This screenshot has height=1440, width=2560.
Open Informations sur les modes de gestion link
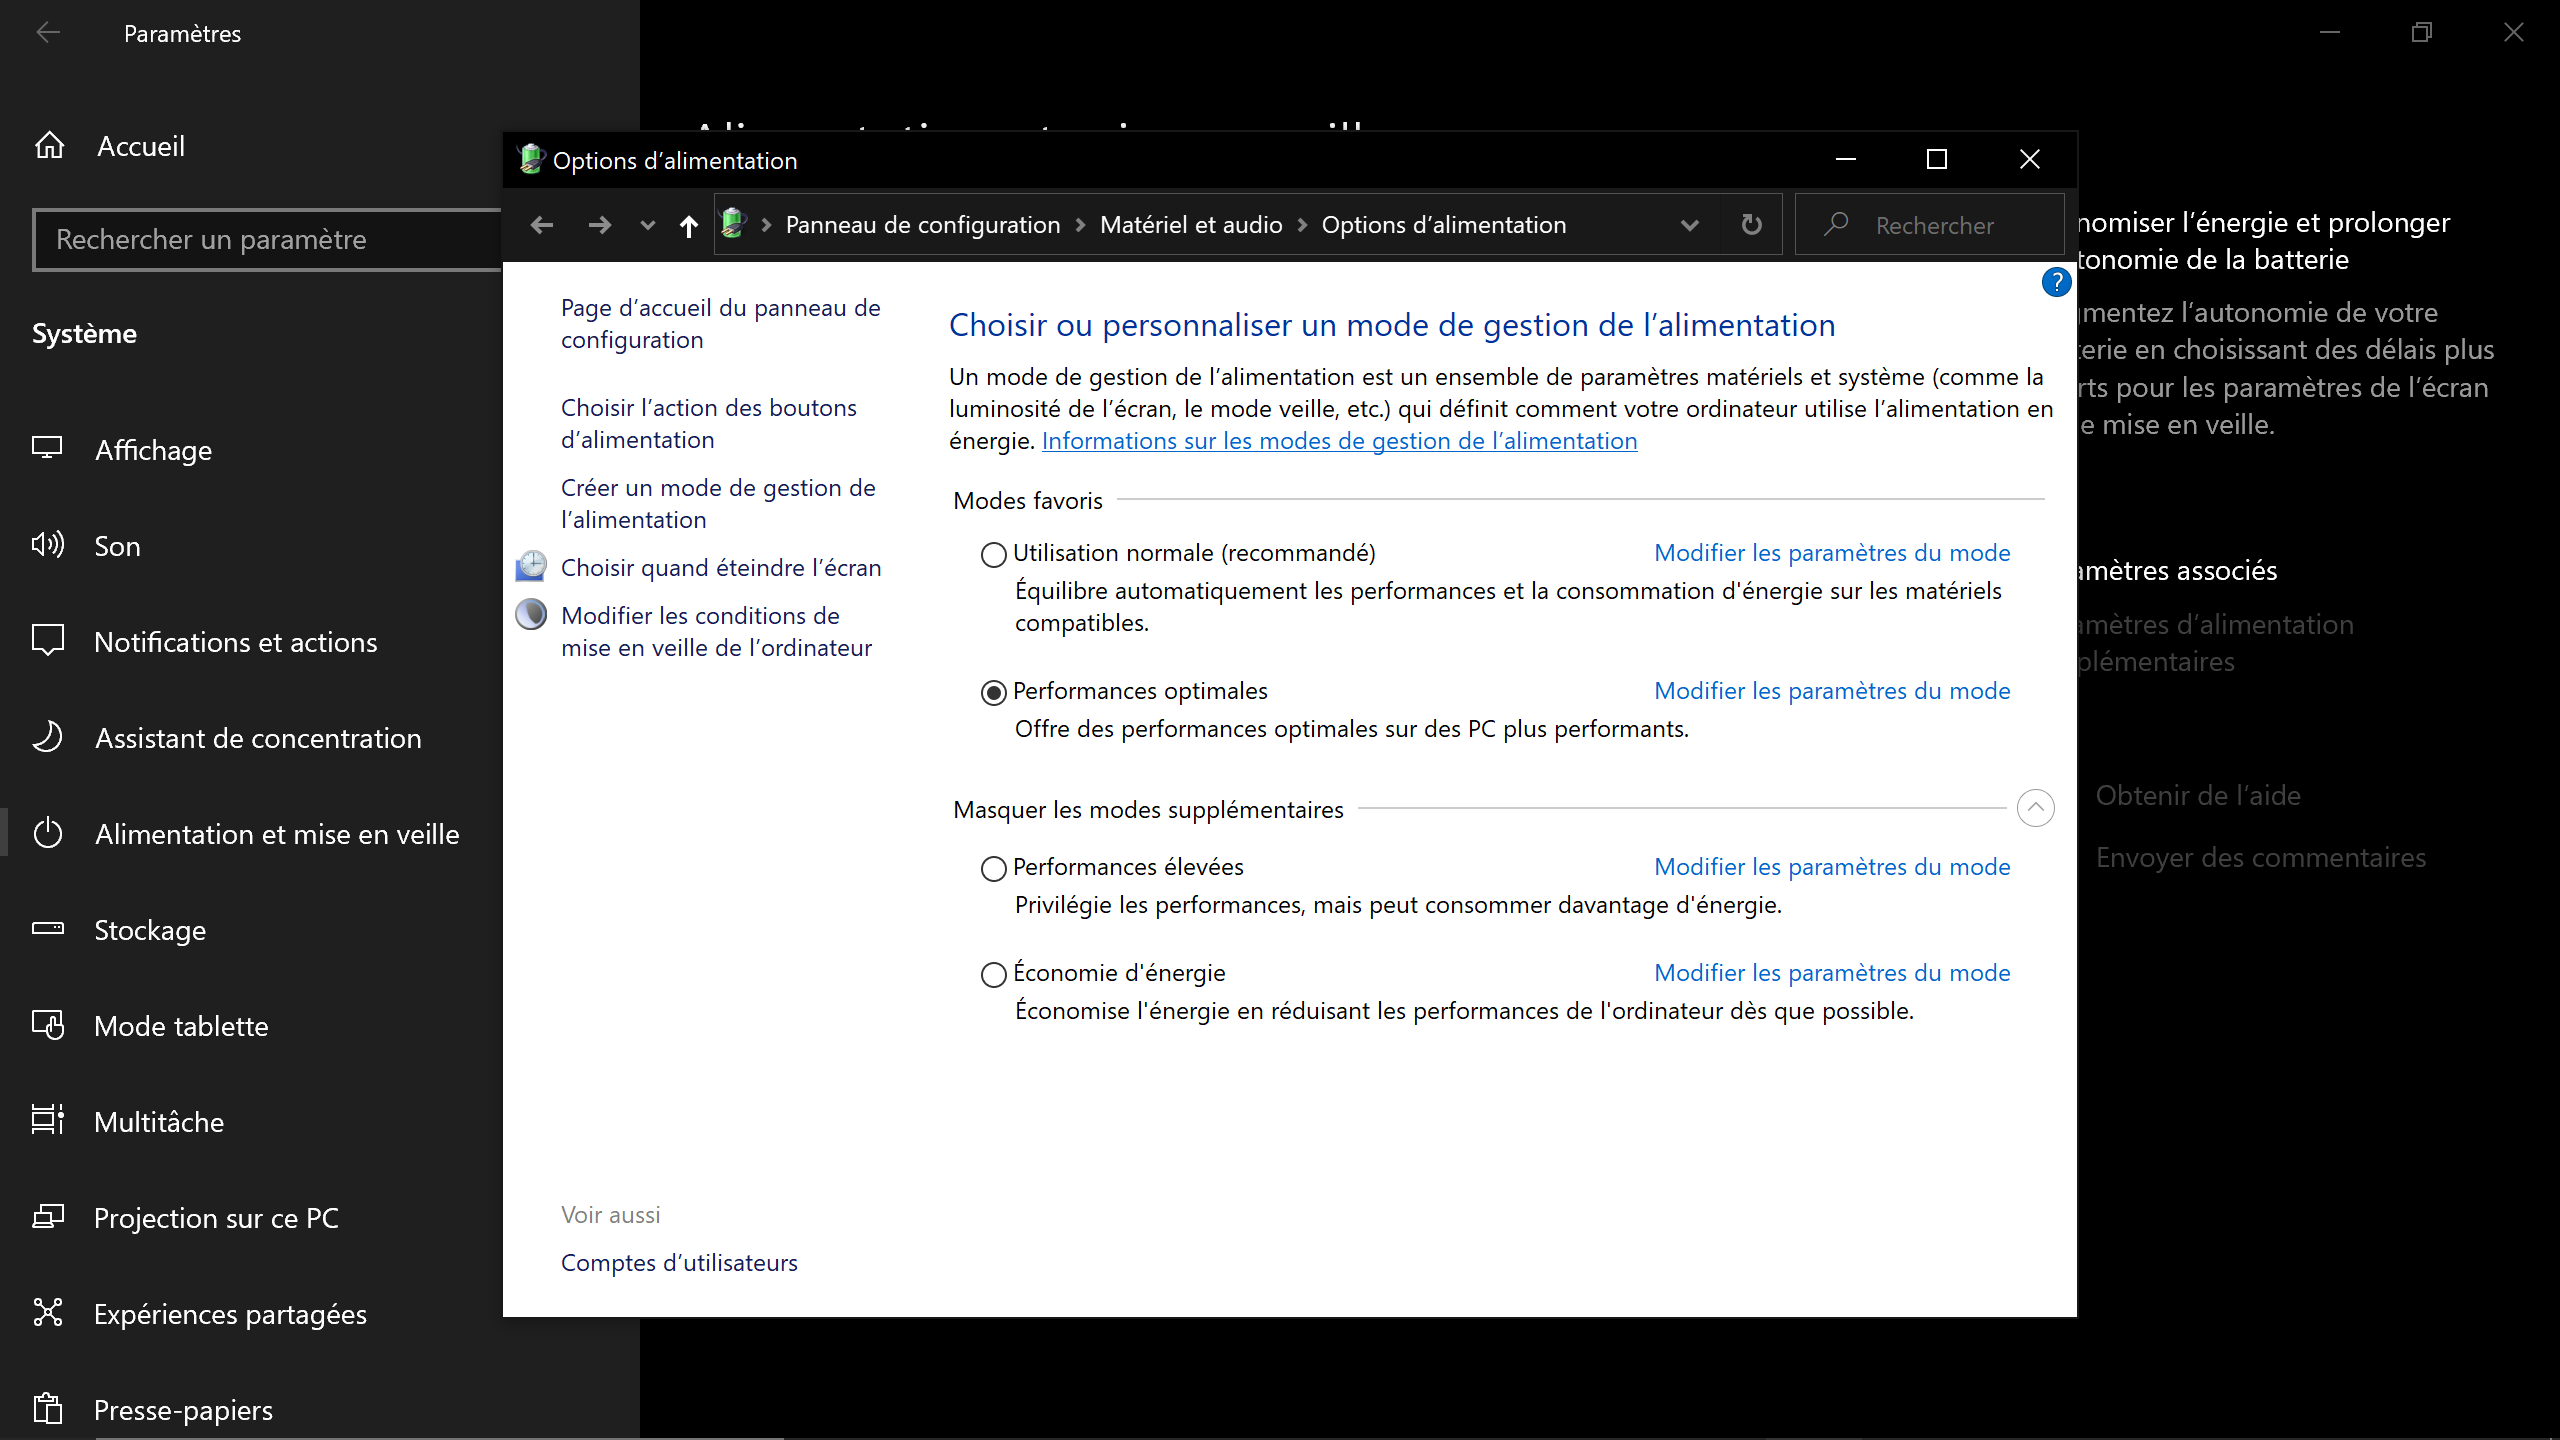[x=1339, y=441]
